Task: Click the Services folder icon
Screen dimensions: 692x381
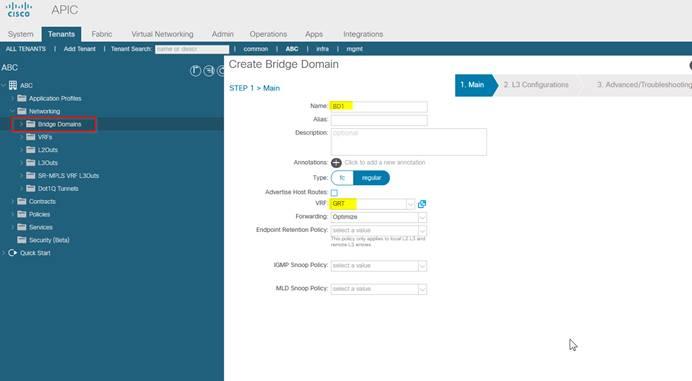Action: (x=22, y=227)
